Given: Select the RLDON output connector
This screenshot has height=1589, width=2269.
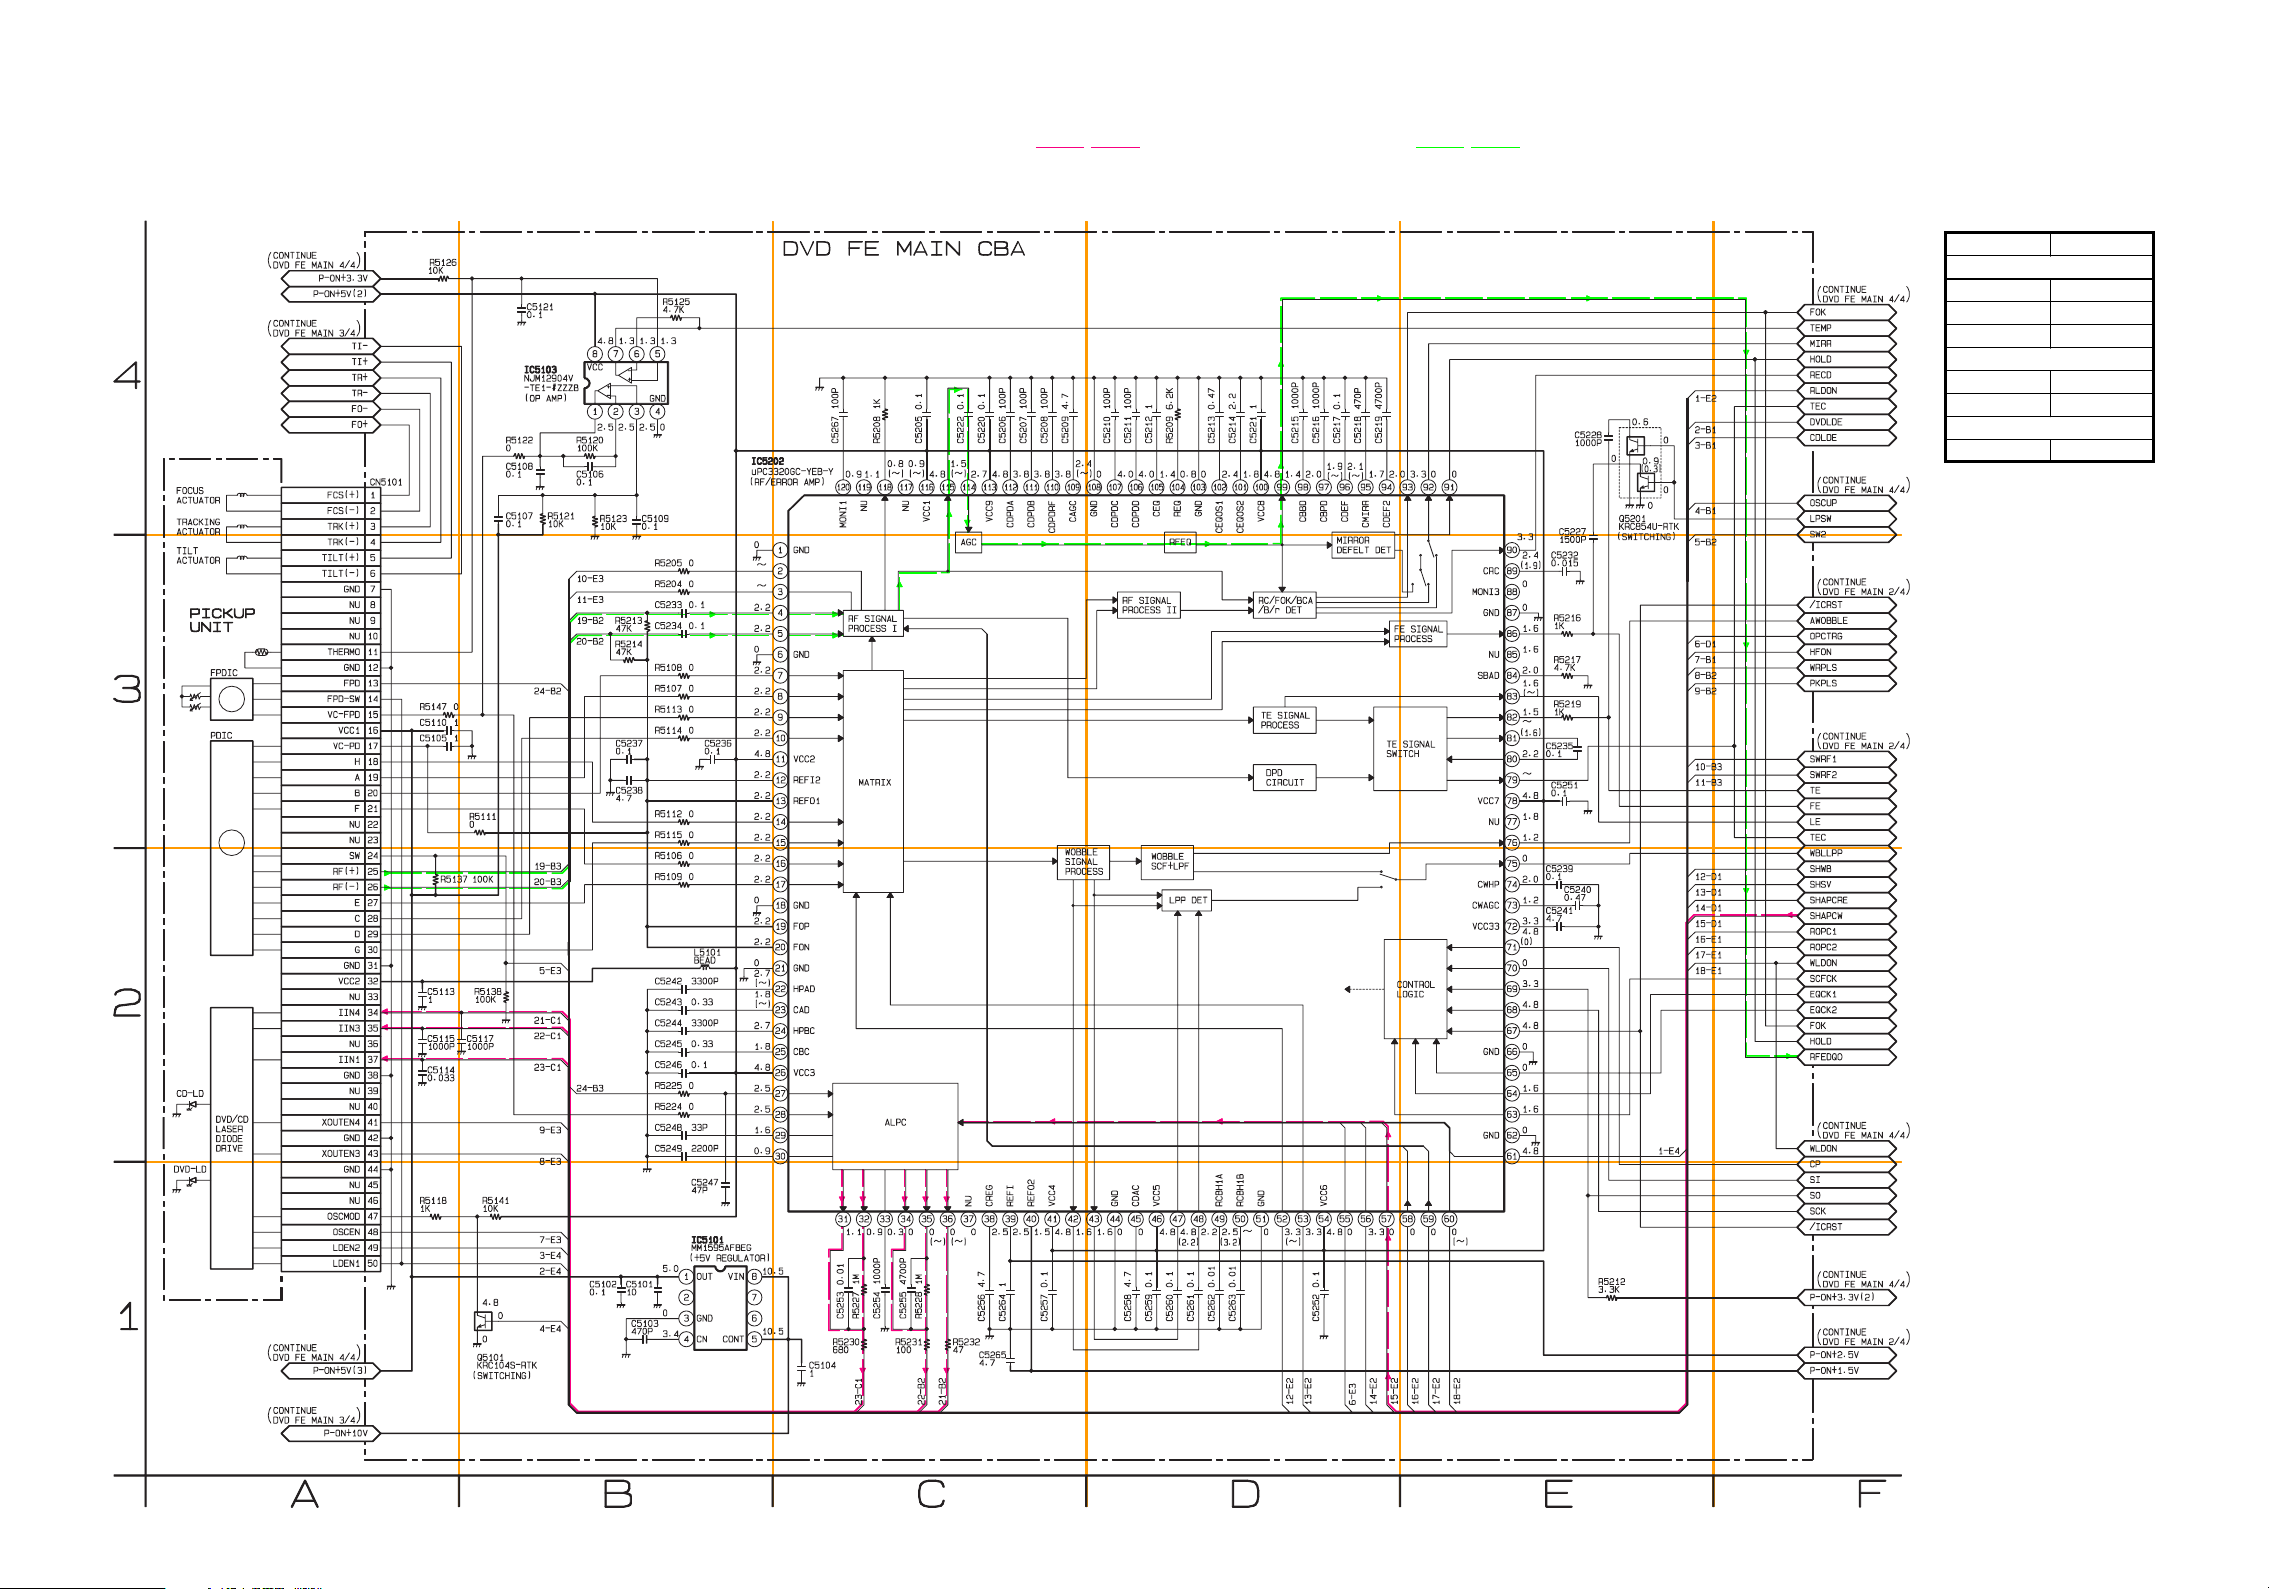Looking at the screenshot, I should point(1848,391).
